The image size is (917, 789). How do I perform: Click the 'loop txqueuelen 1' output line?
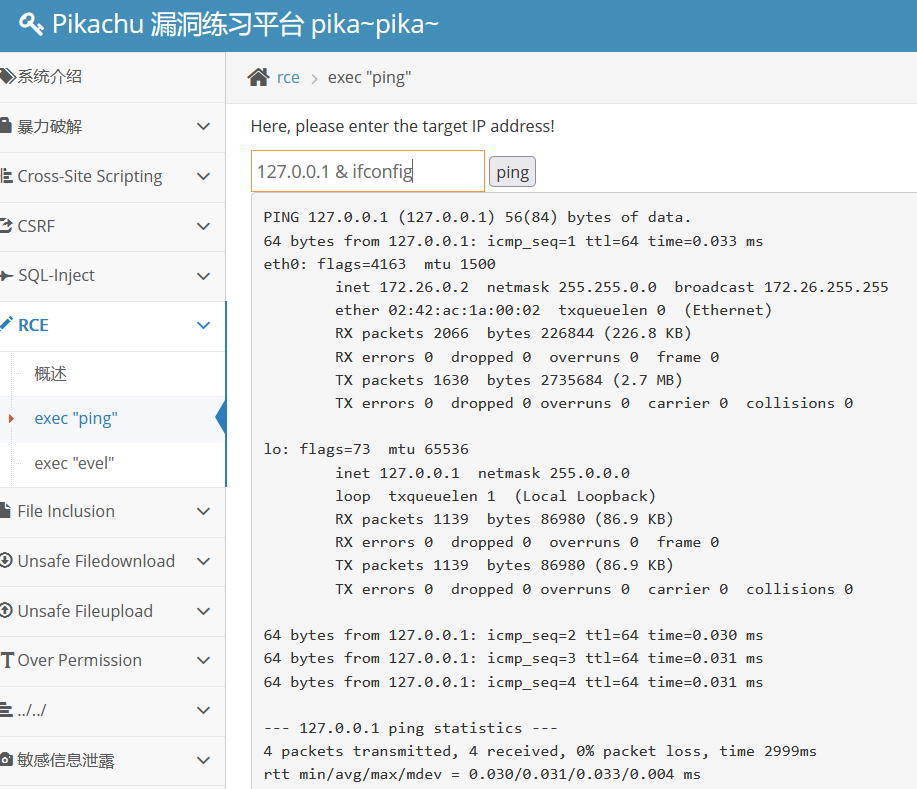tap(495, 497)
